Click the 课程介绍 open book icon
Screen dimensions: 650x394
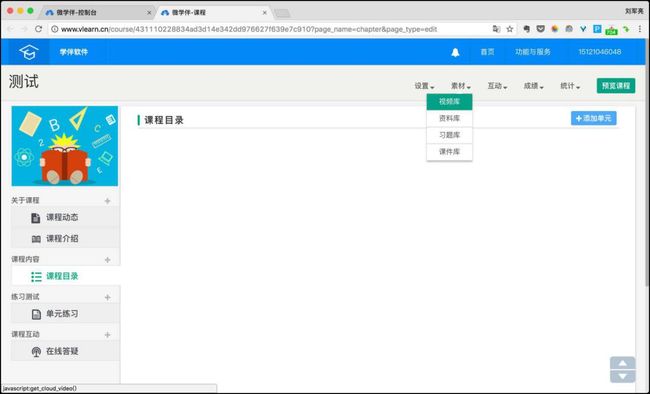(36, 239)
